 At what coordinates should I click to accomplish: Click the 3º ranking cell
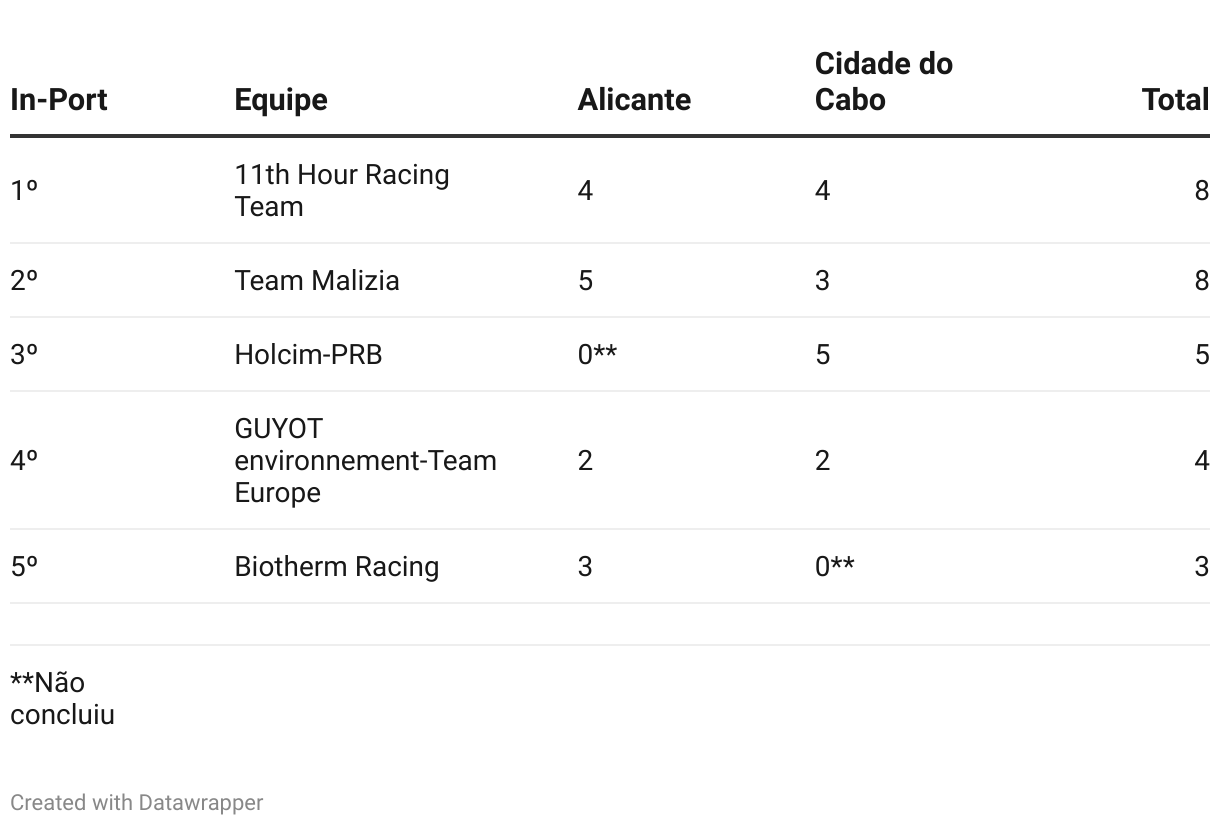tap(24, 354)
